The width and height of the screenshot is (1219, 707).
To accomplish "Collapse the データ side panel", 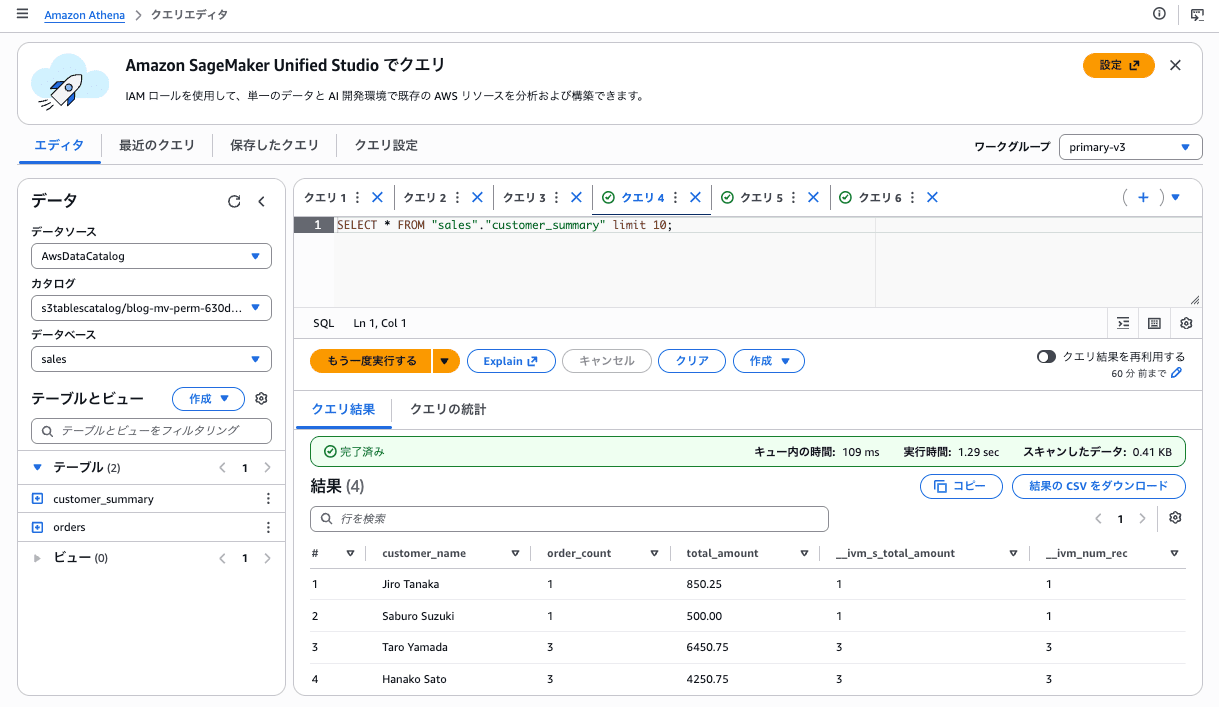I will point(262,201).
